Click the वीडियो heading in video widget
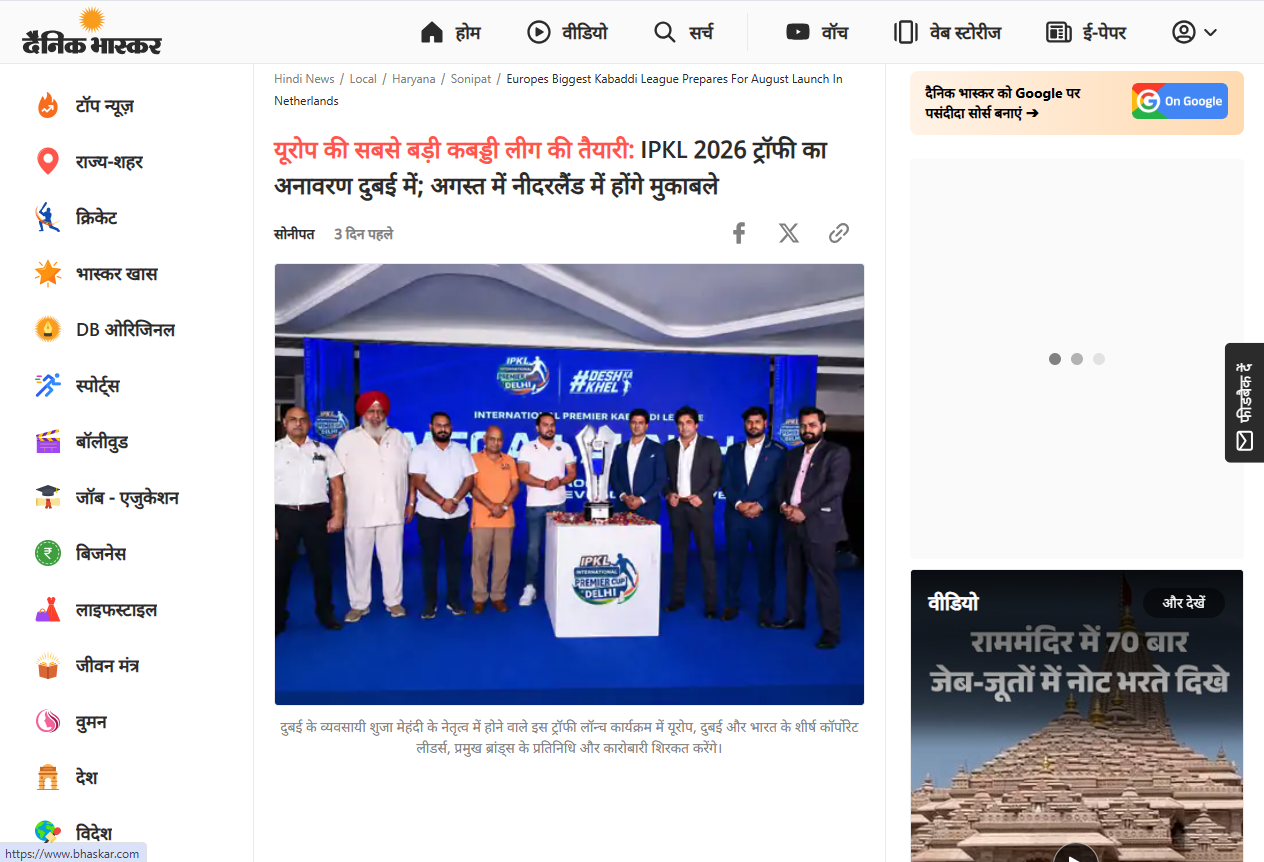Viewport: 1264px width, 862px height. pyautogui.click(x=953, y=602)
